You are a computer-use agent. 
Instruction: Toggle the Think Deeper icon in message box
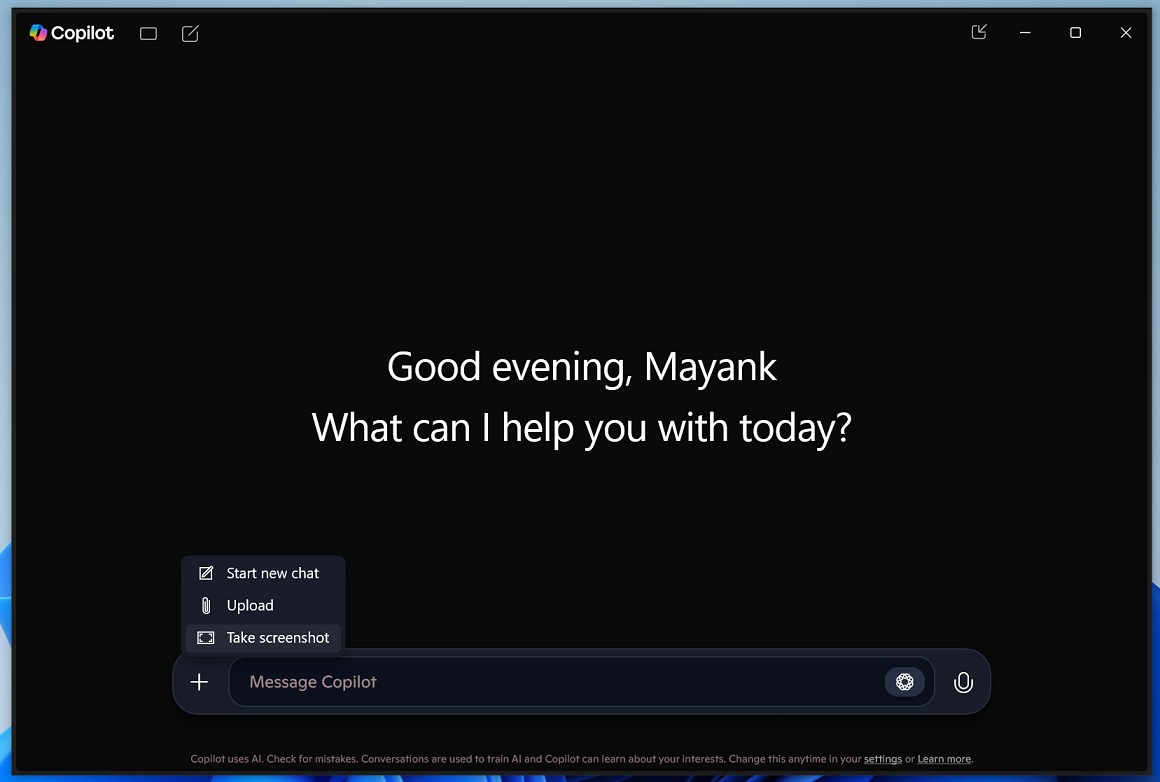coord(904,682)
